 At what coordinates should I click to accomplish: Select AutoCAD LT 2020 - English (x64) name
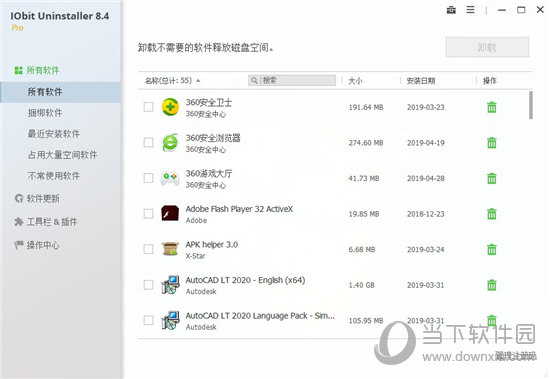pyautogui.click(x=245, y=280)
